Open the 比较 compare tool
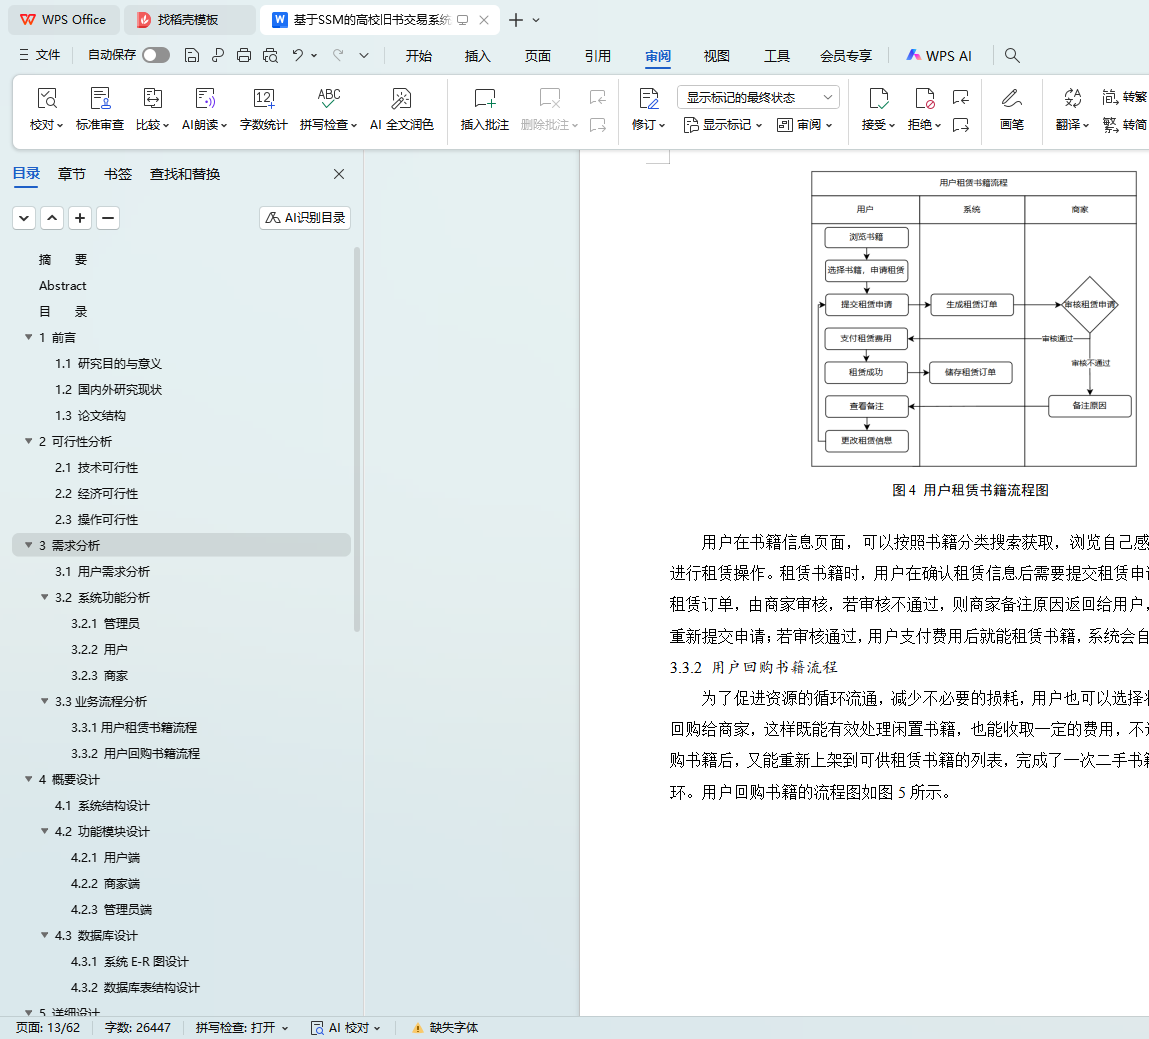The width and height of the screenshot is (1149, 1039). (152, 108)
